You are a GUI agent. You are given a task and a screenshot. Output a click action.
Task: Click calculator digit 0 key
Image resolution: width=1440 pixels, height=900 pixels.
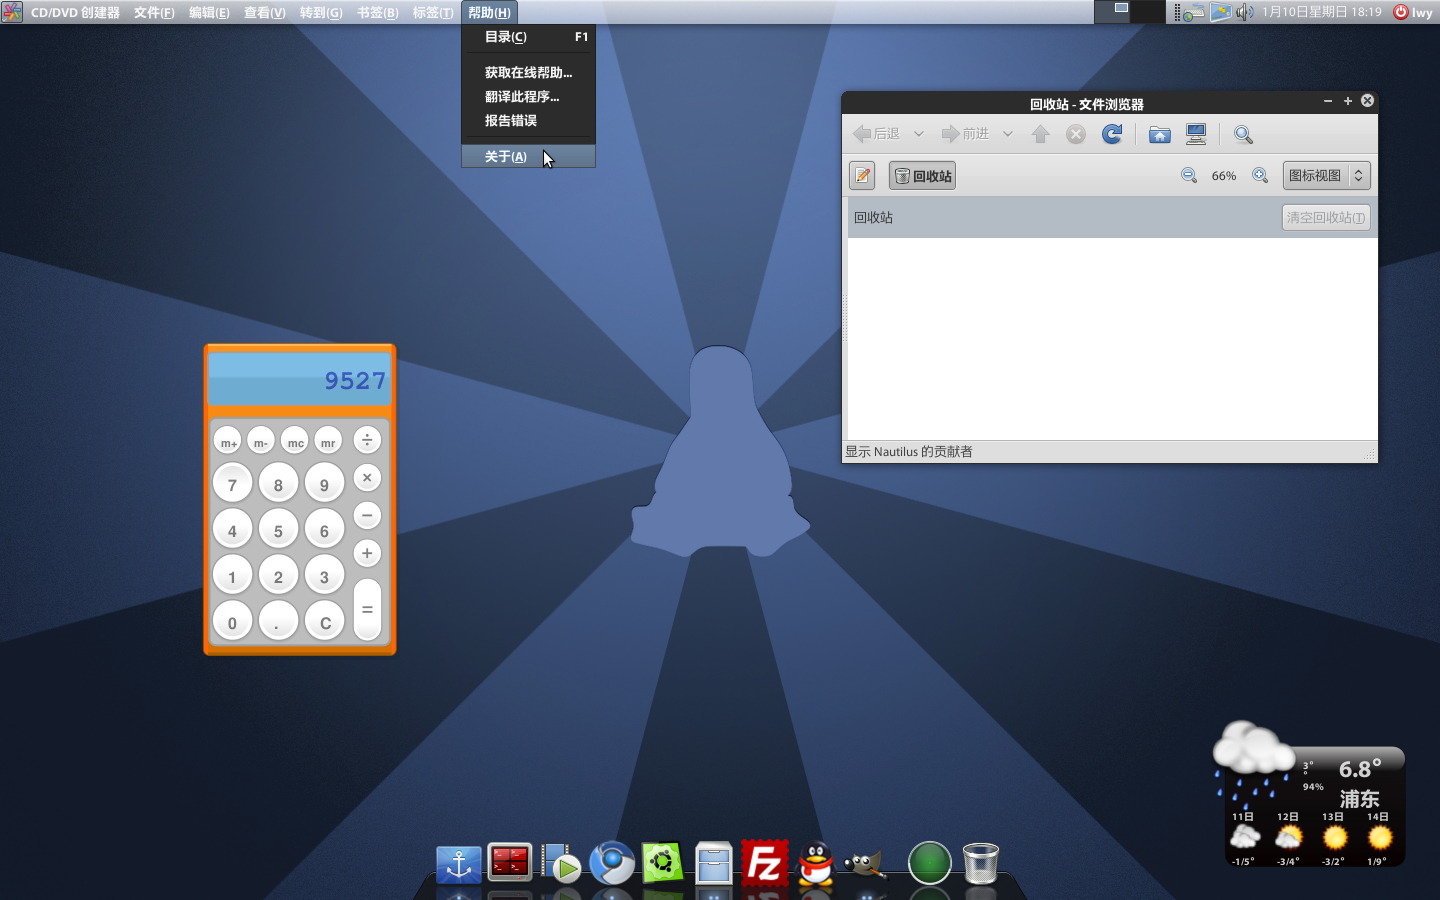232,622
